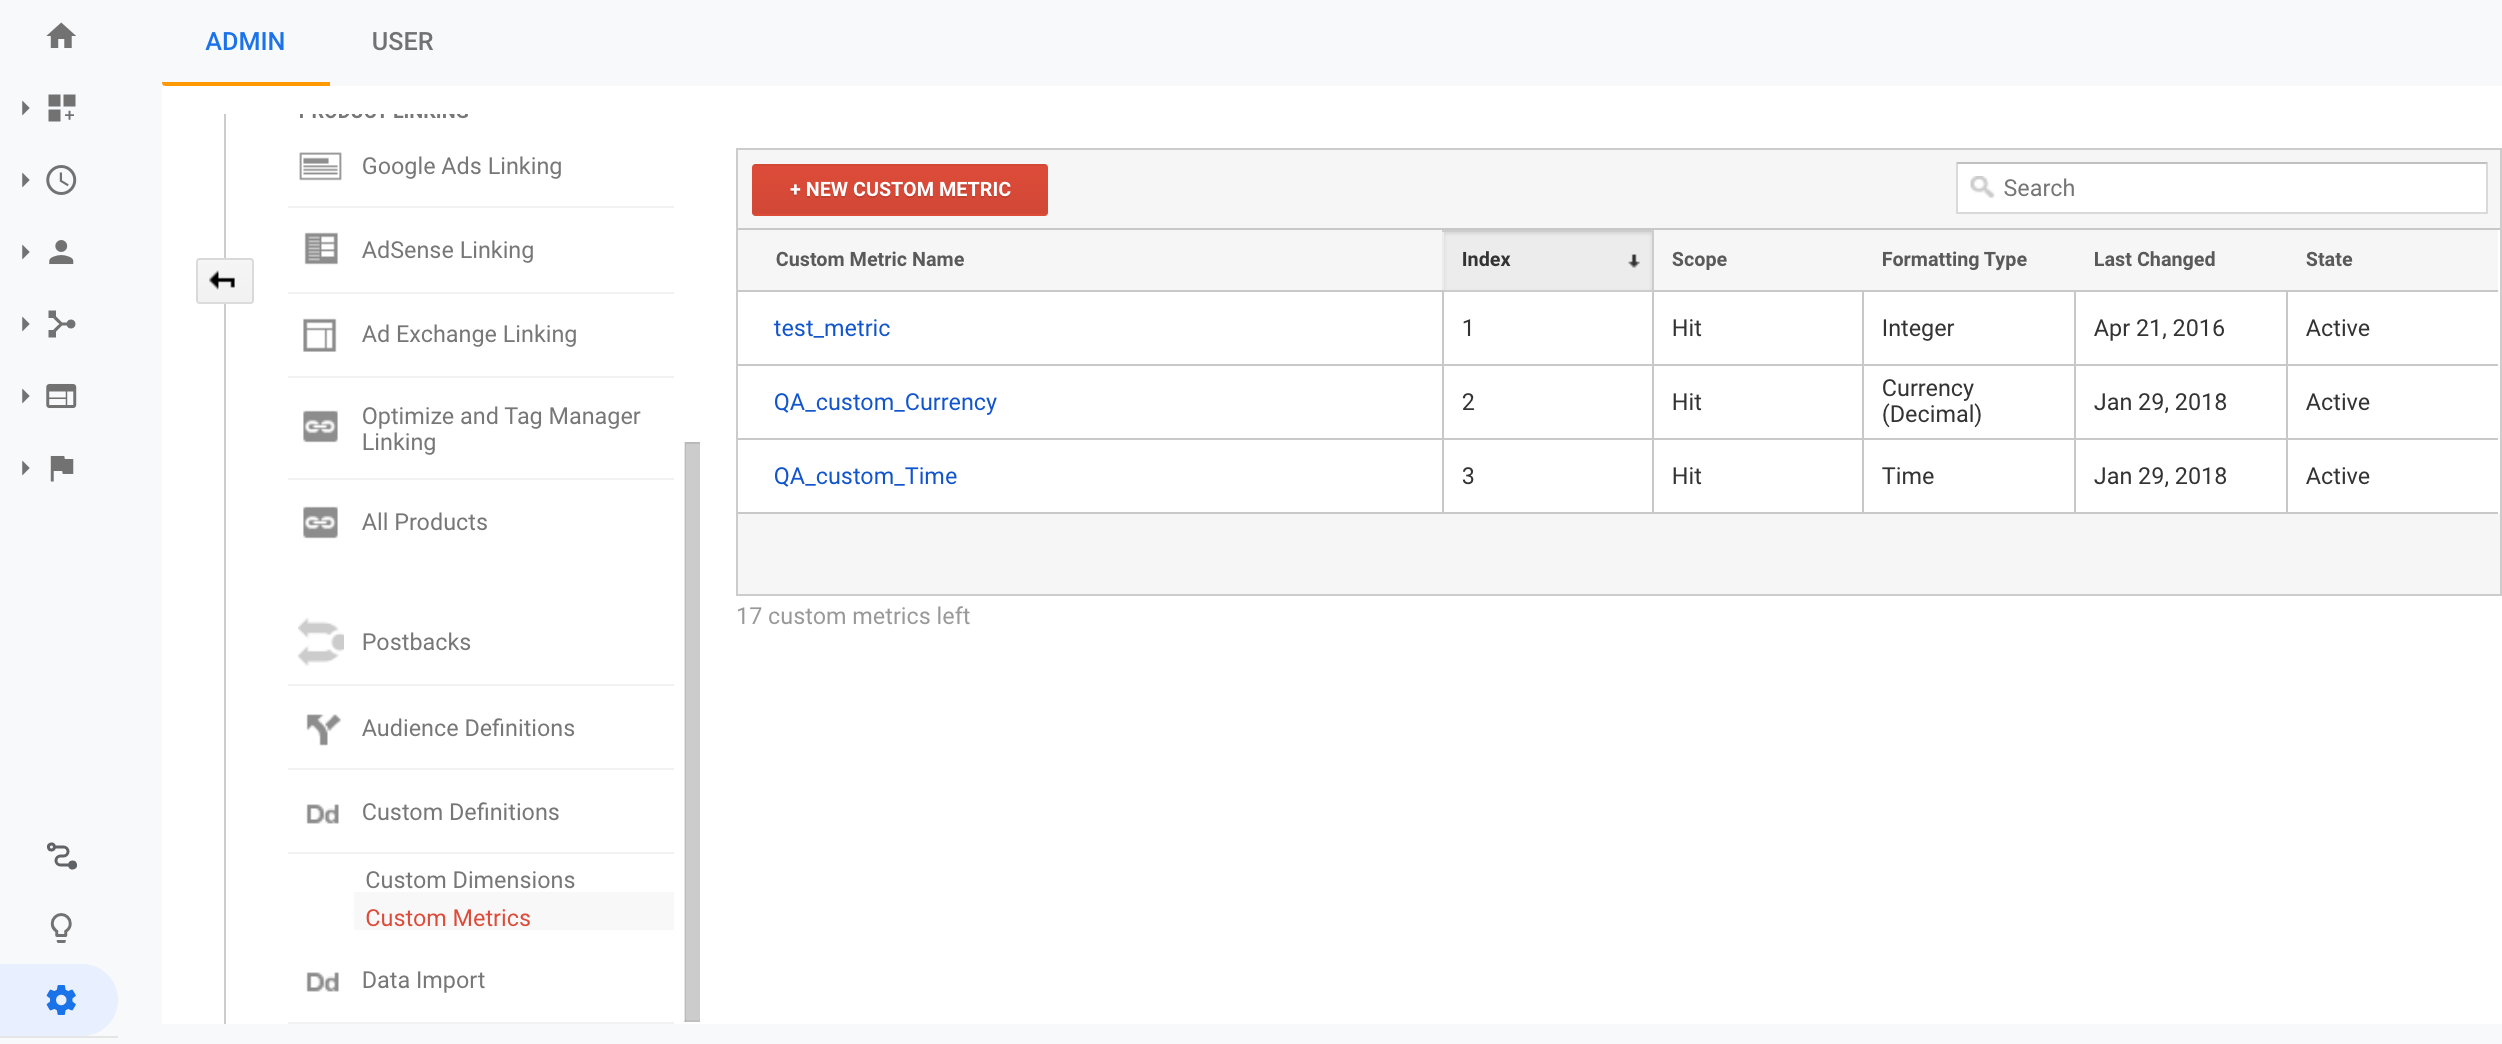2502x1044 pixels.
Task: Click the Search field above the table
Action: coord(2220,187)
